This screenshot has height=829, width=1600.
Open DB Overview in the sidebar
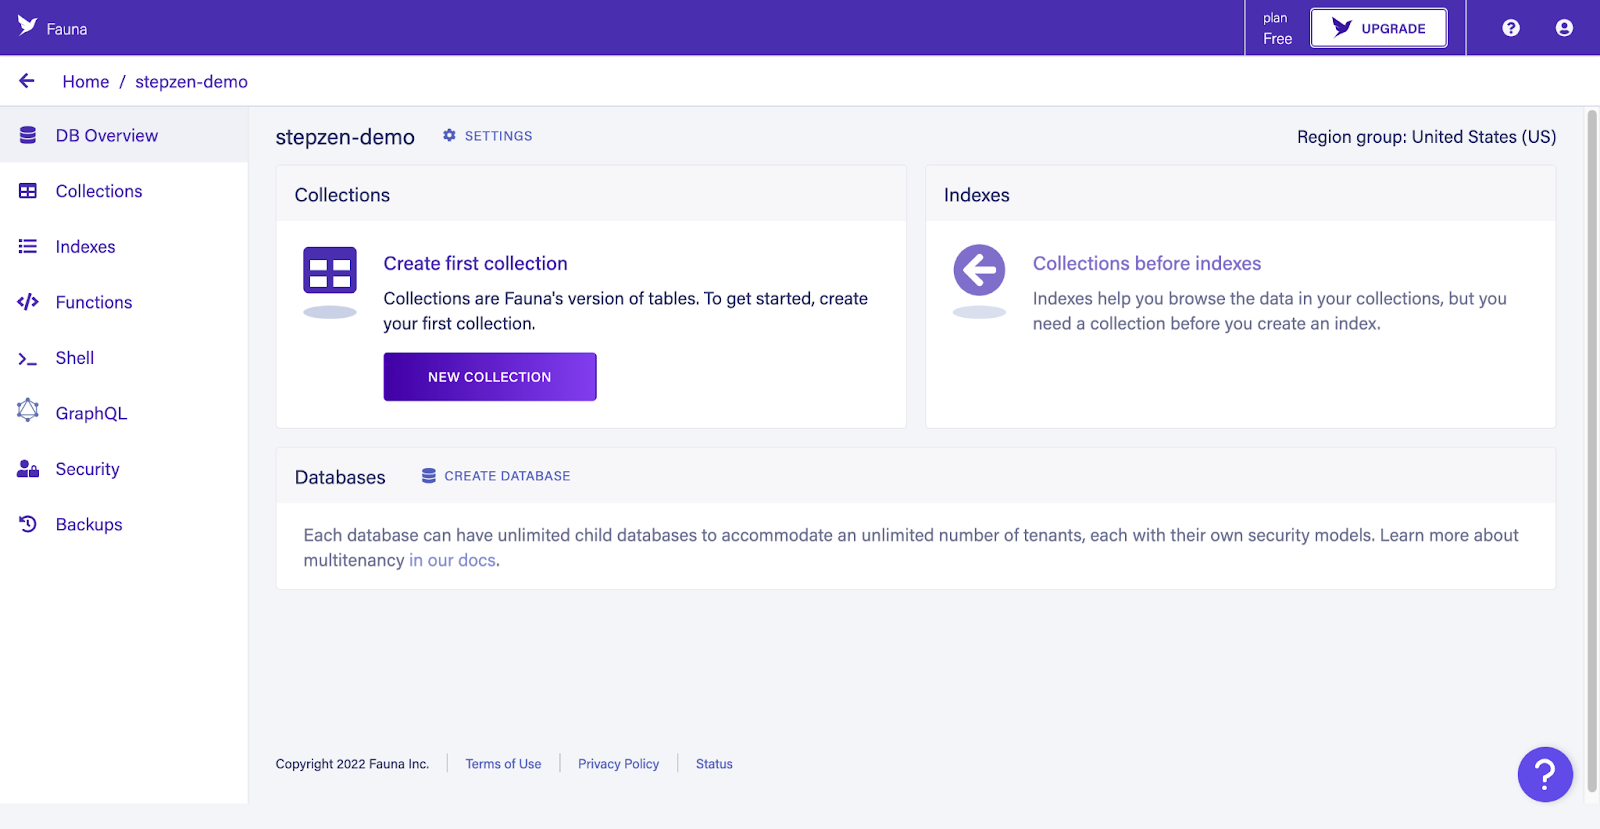(x=124, y=135)
